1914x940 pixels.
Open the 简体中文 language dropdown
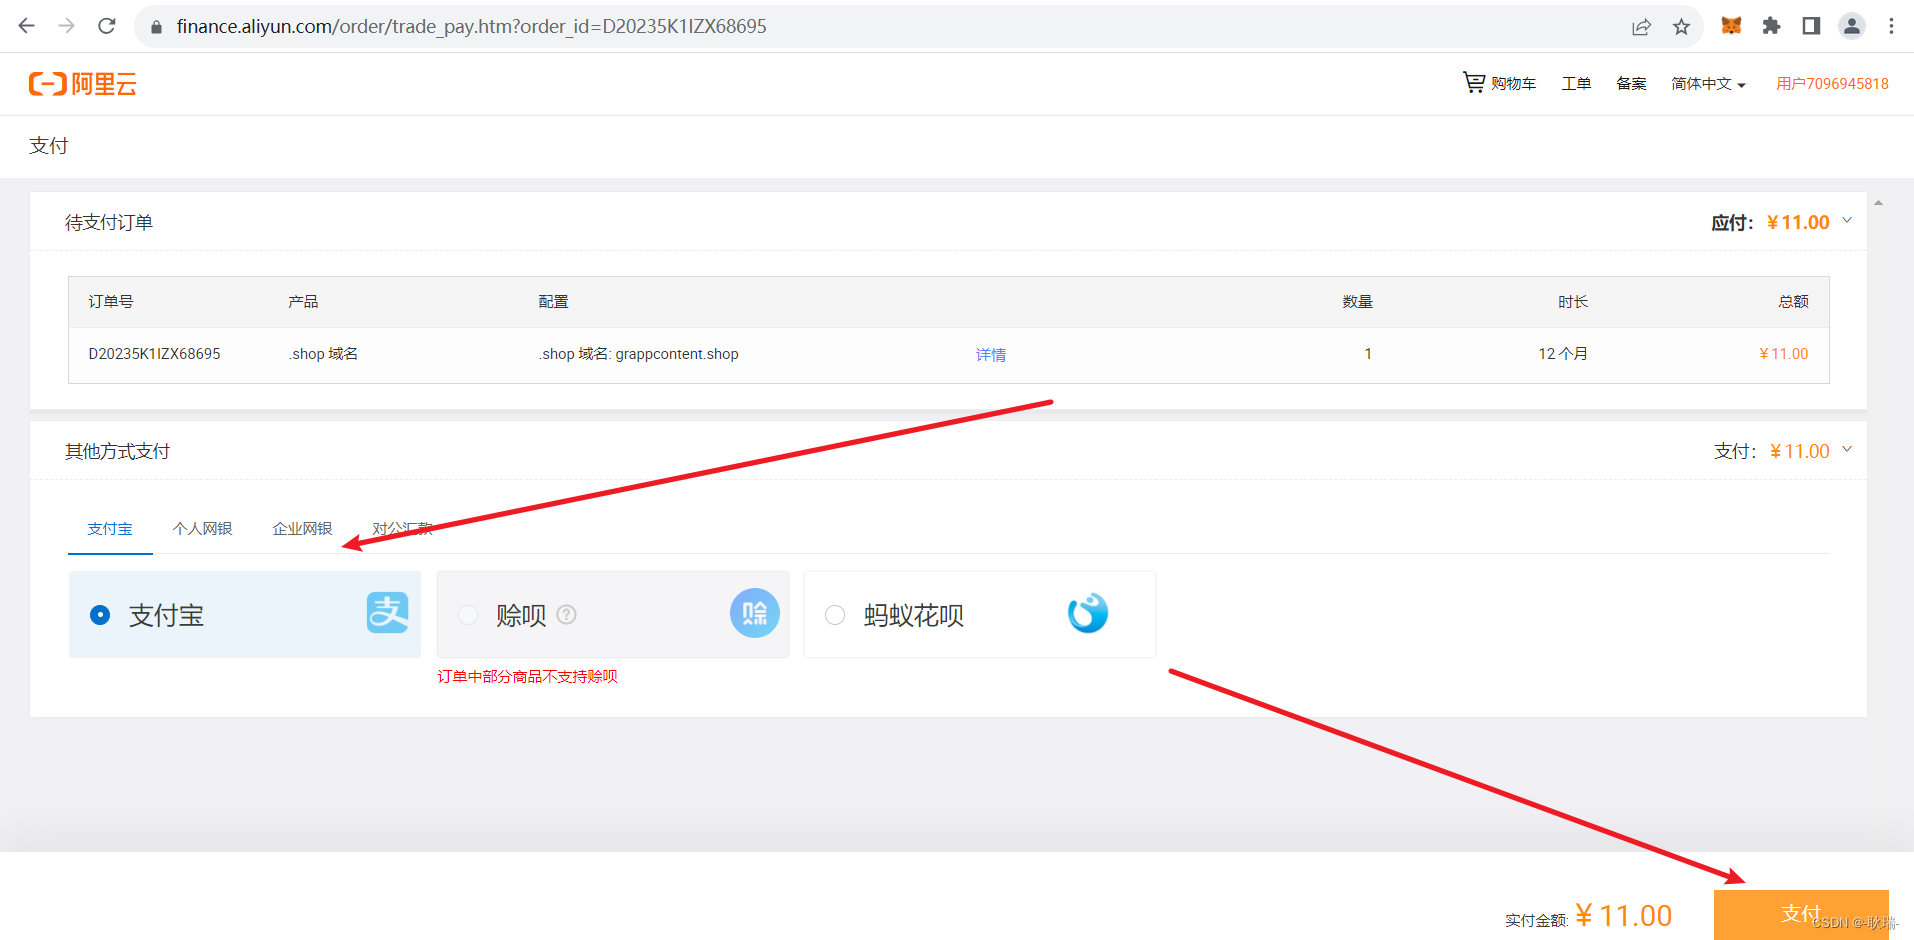[1708, 84]
